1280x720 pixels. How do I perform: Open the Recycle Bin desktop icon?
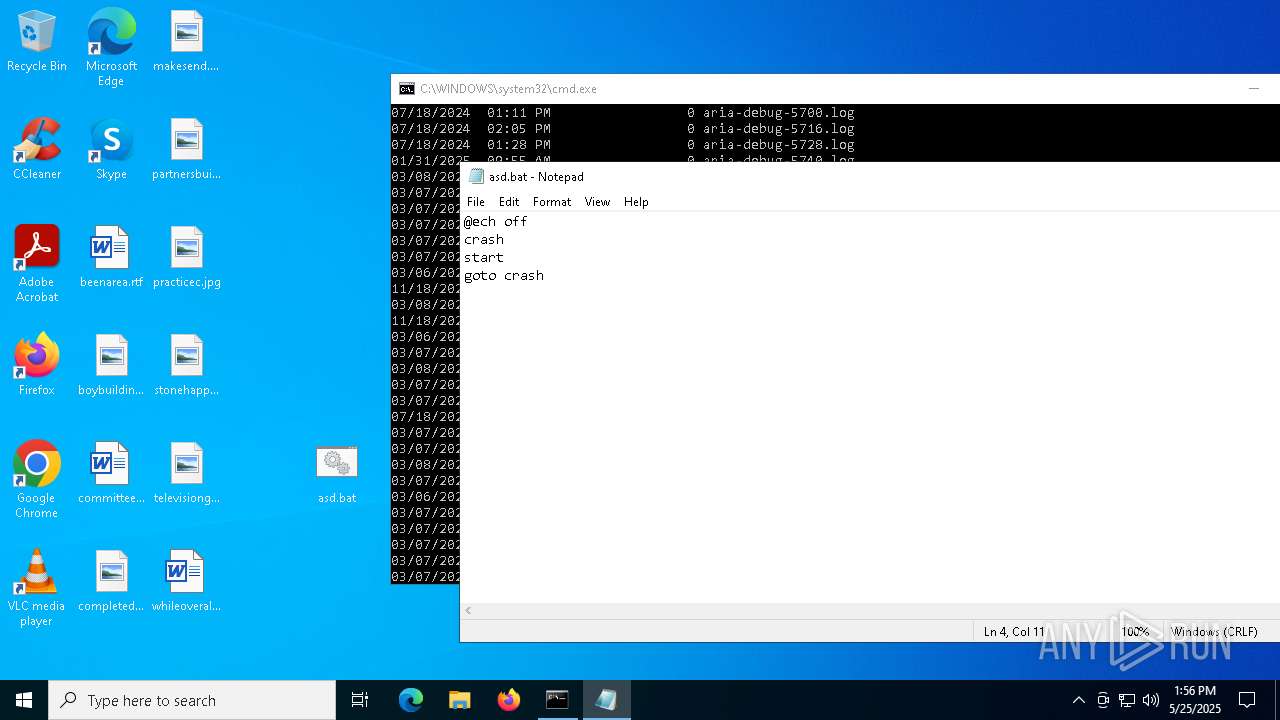click(37, 41)
